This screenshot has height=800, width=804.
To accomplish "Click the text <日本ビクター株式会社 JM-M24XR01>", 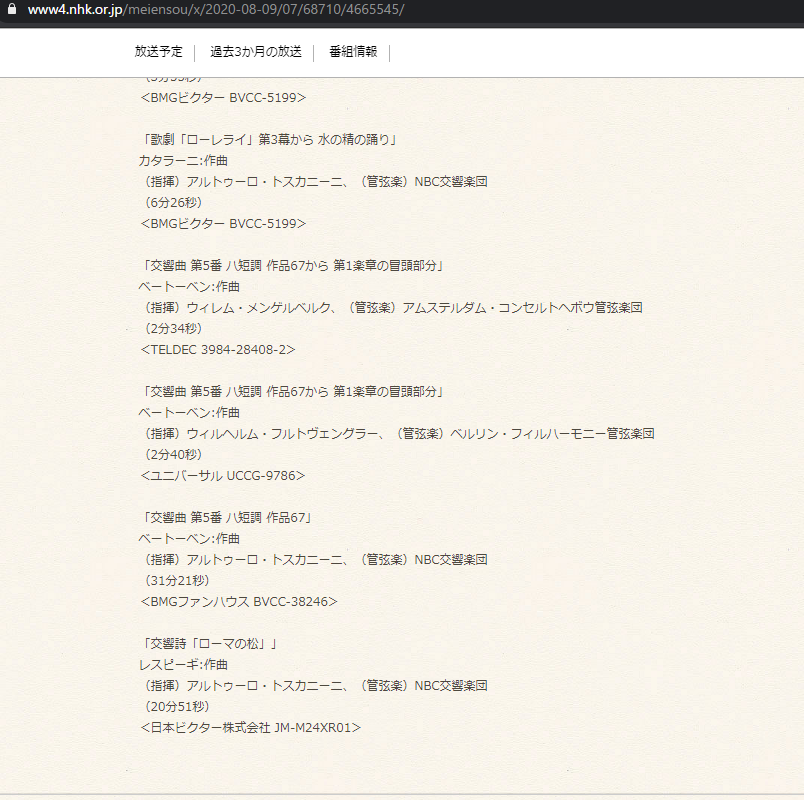I will pos(250,728).
